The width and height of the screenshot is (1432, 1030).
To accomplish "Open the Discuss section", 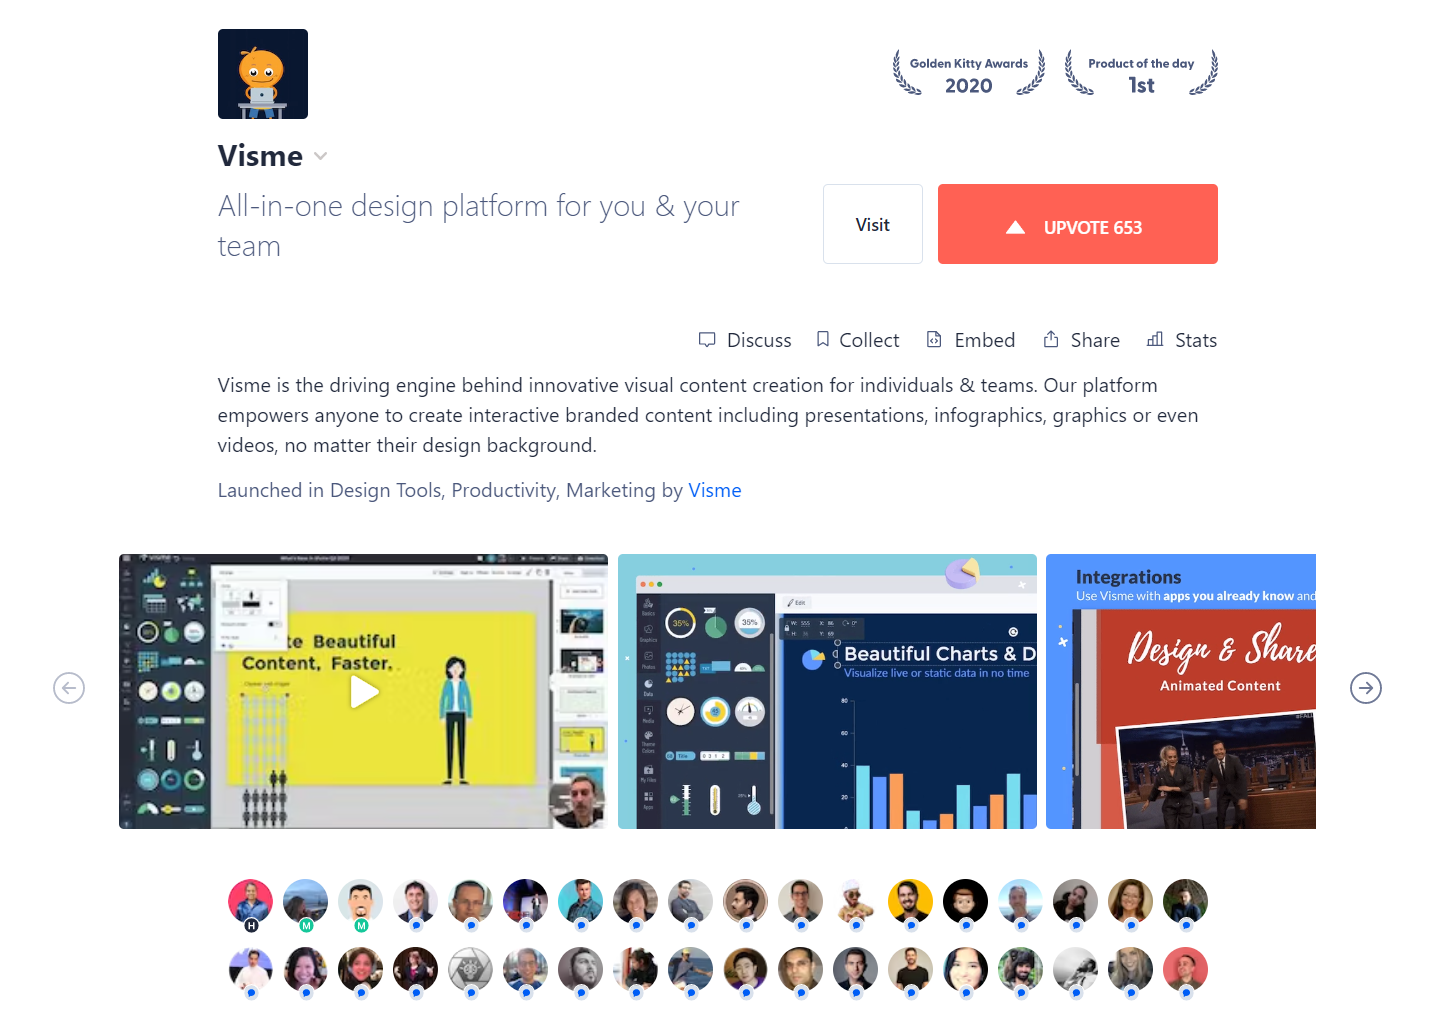I will [745, 340].
